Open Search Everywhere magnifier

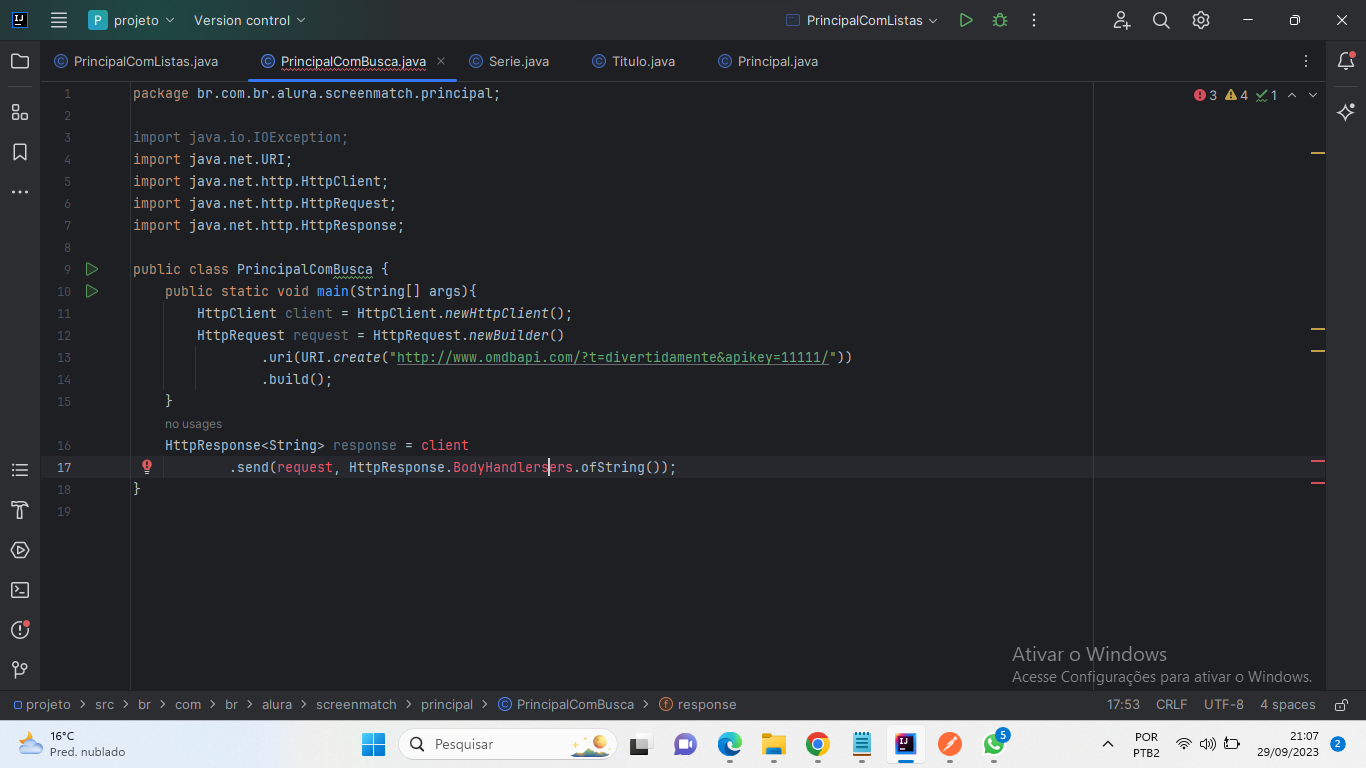tap(1161, 20)
